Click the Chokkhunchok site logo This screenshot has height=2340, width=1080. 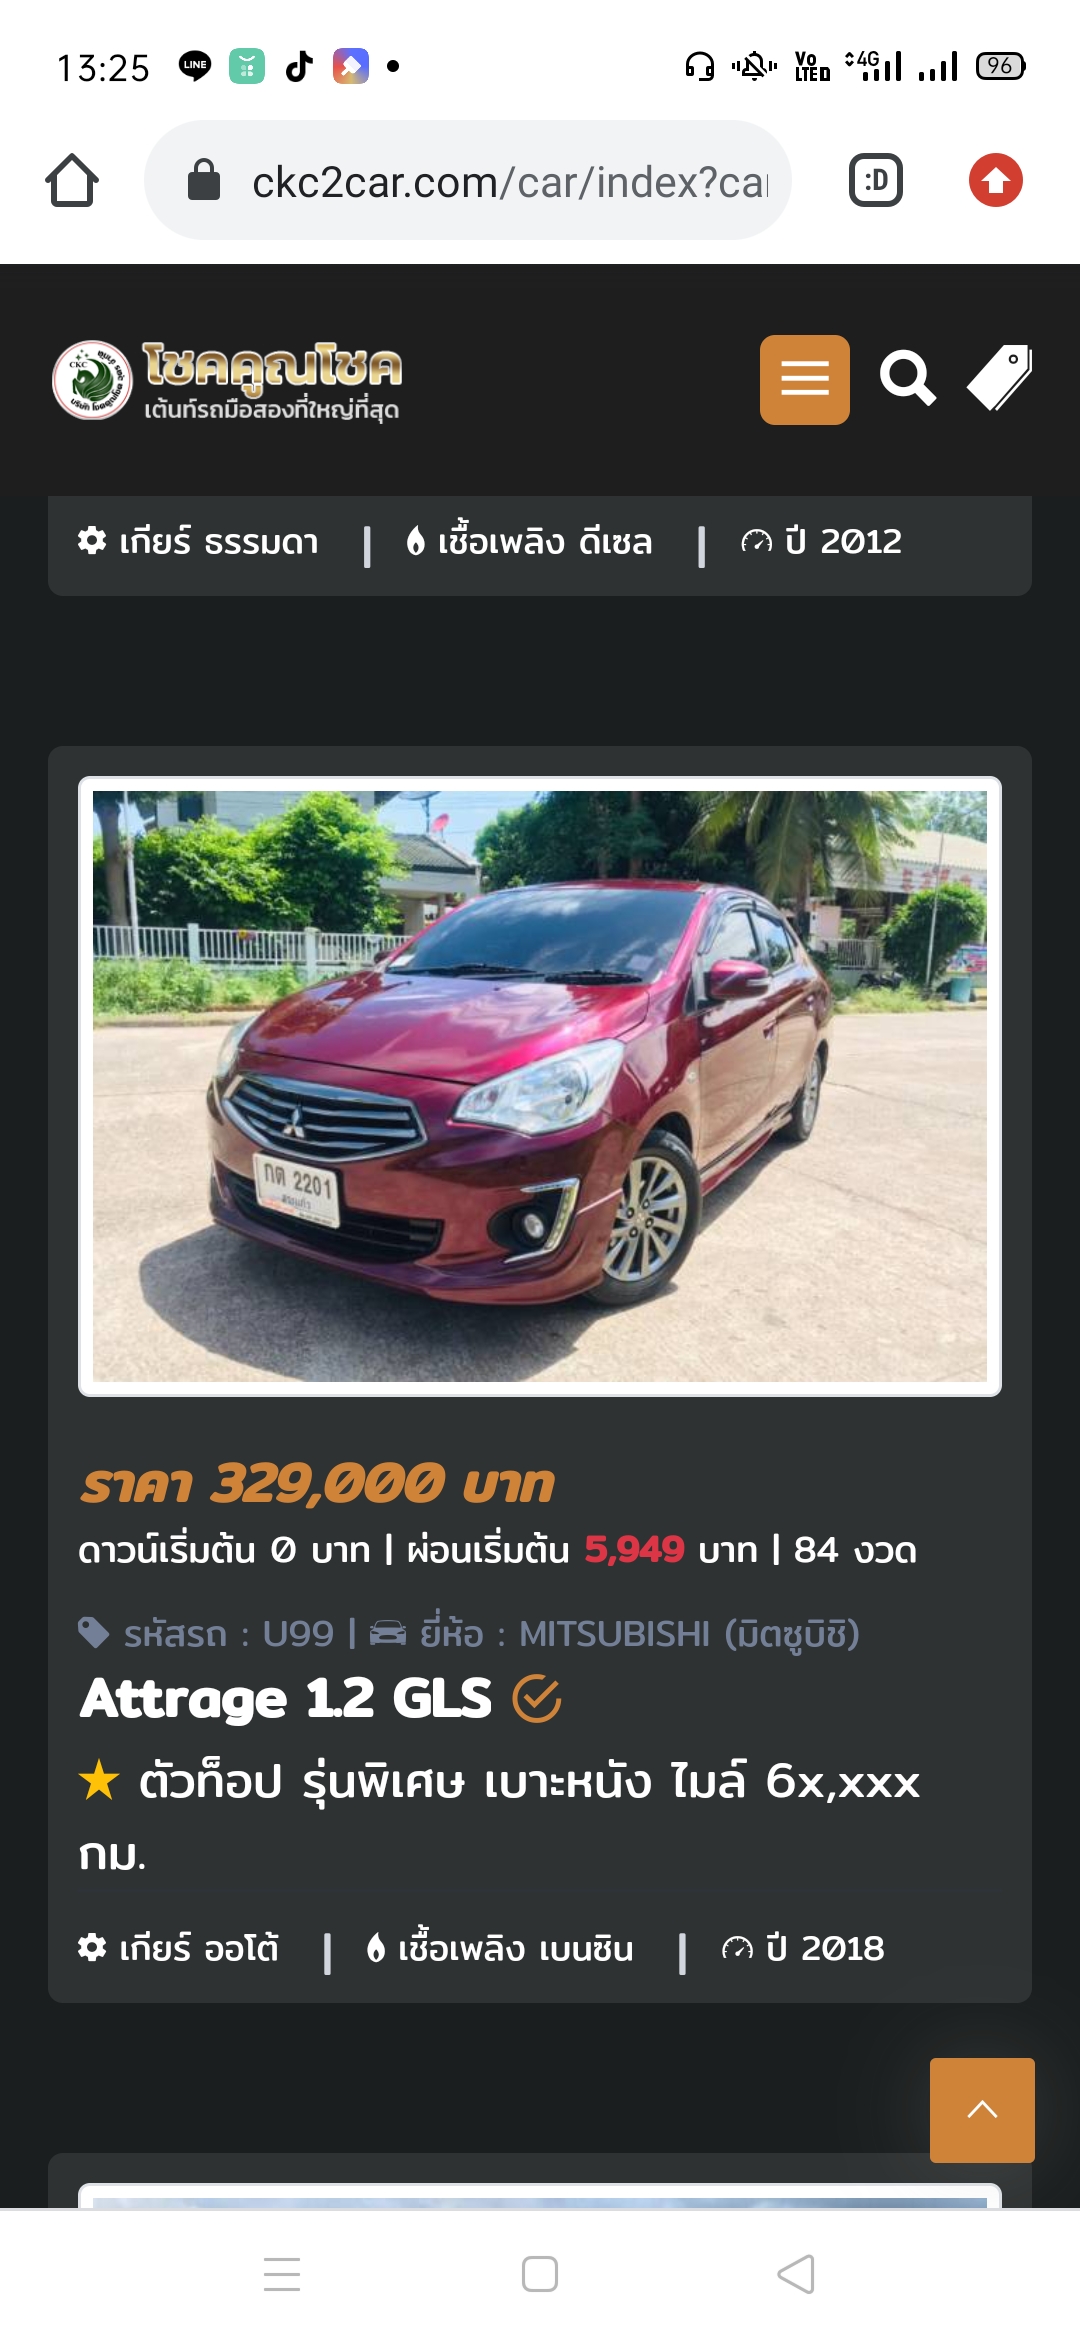pyautogui.click(x=228, y=380)
